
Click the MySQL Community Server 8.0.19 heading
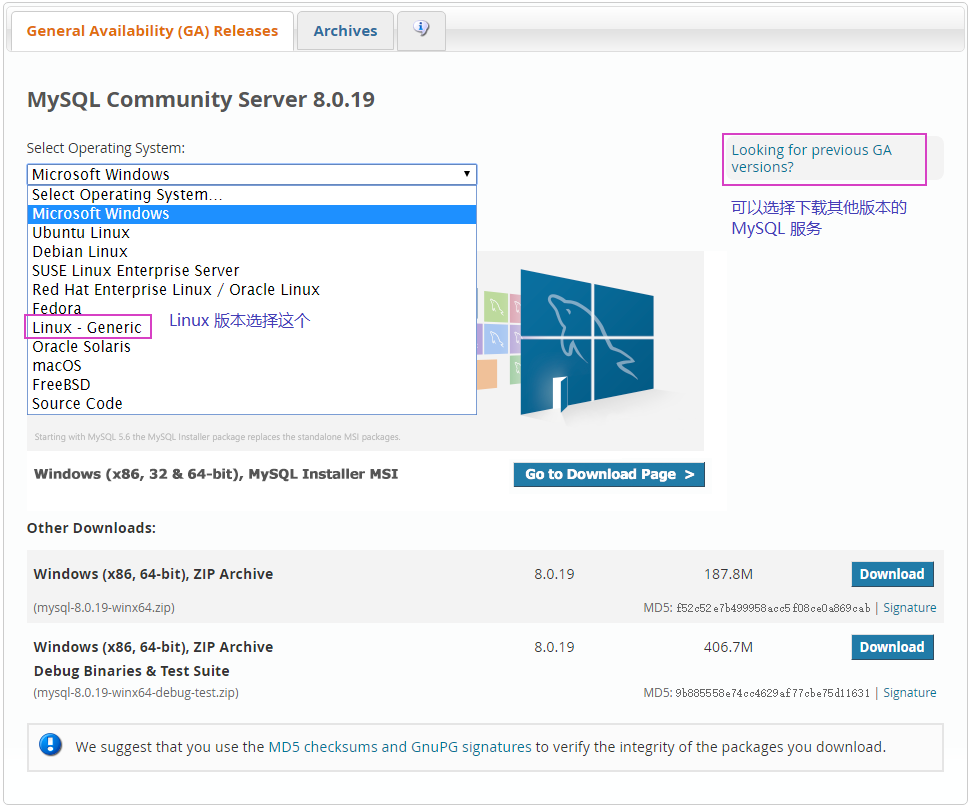click(201, 100)
